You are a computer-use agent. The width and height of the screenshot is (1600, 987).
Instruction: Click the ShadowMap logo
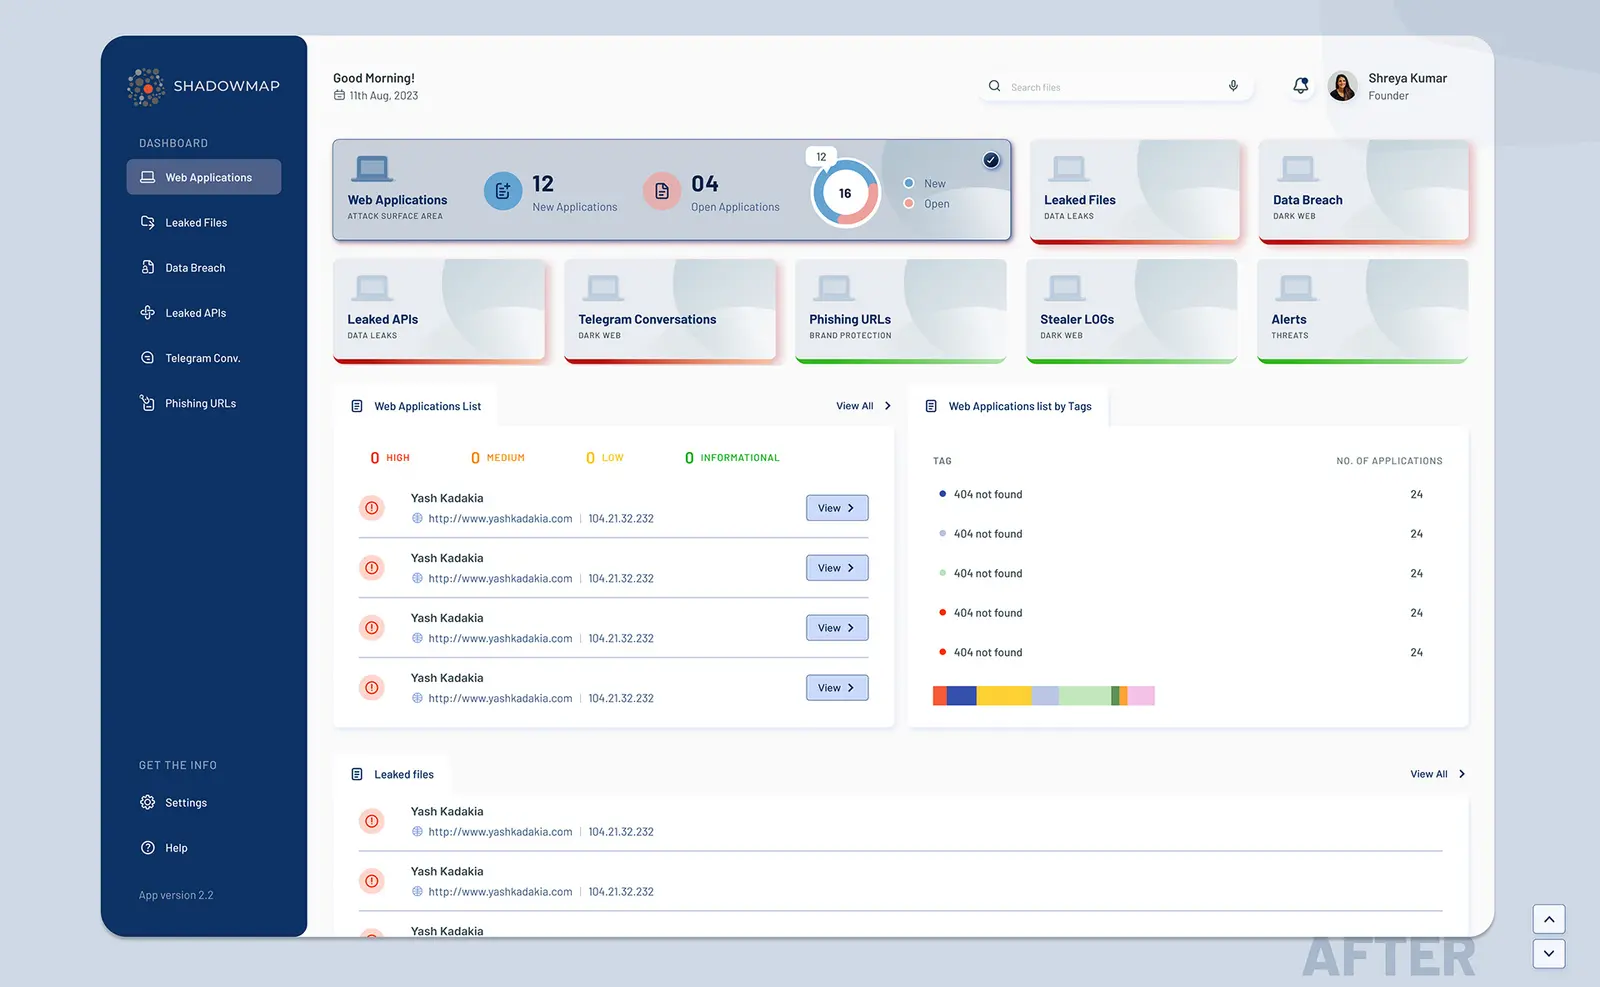tap(204, 87)
